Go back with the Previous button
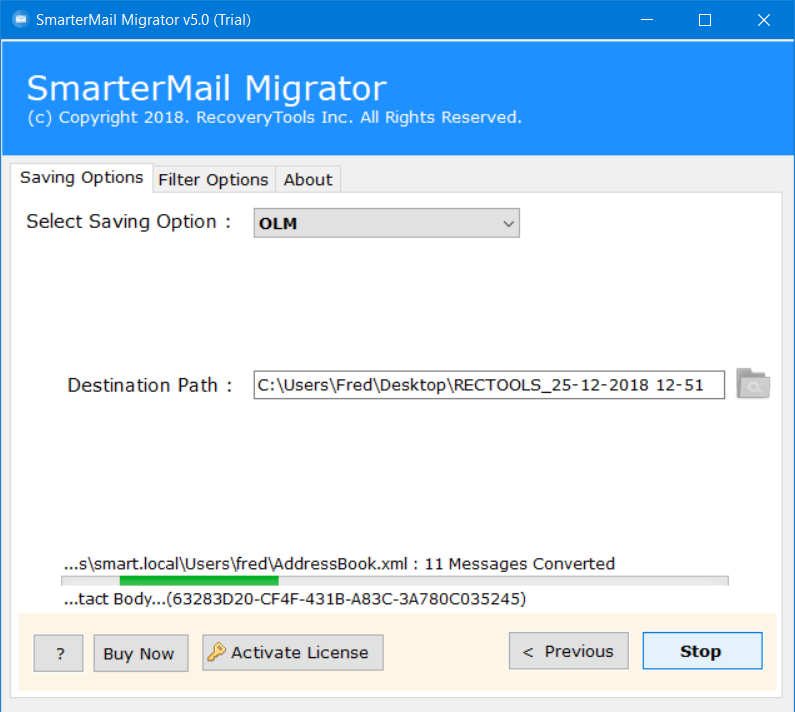The height and width of the screenshot is (712, 795). (x=568, y=651)
